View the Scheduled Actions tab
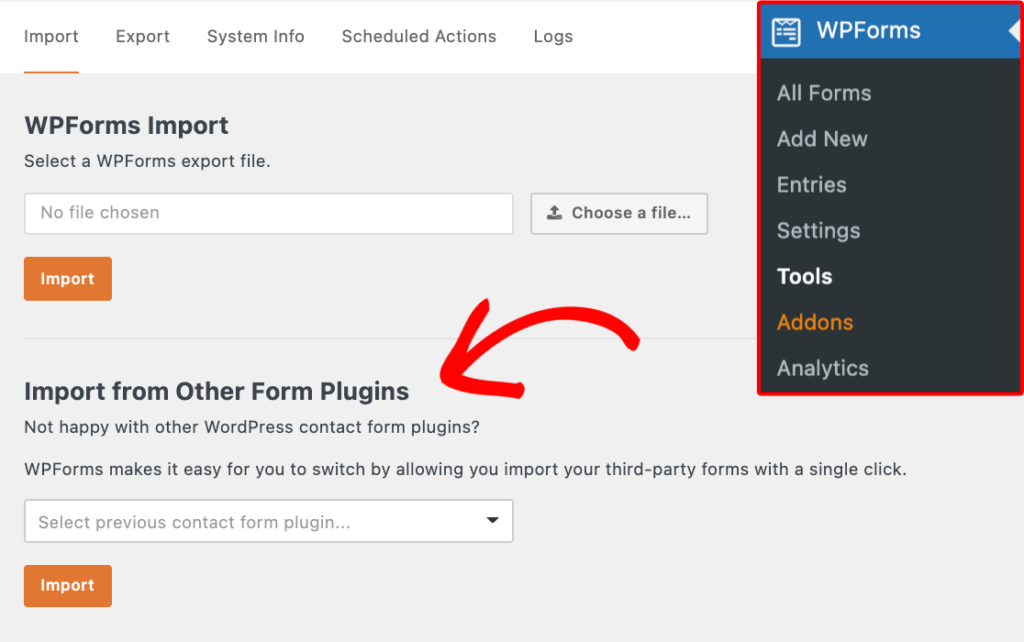The height and width of the screenshot is (642, 1024). (419, 36)
